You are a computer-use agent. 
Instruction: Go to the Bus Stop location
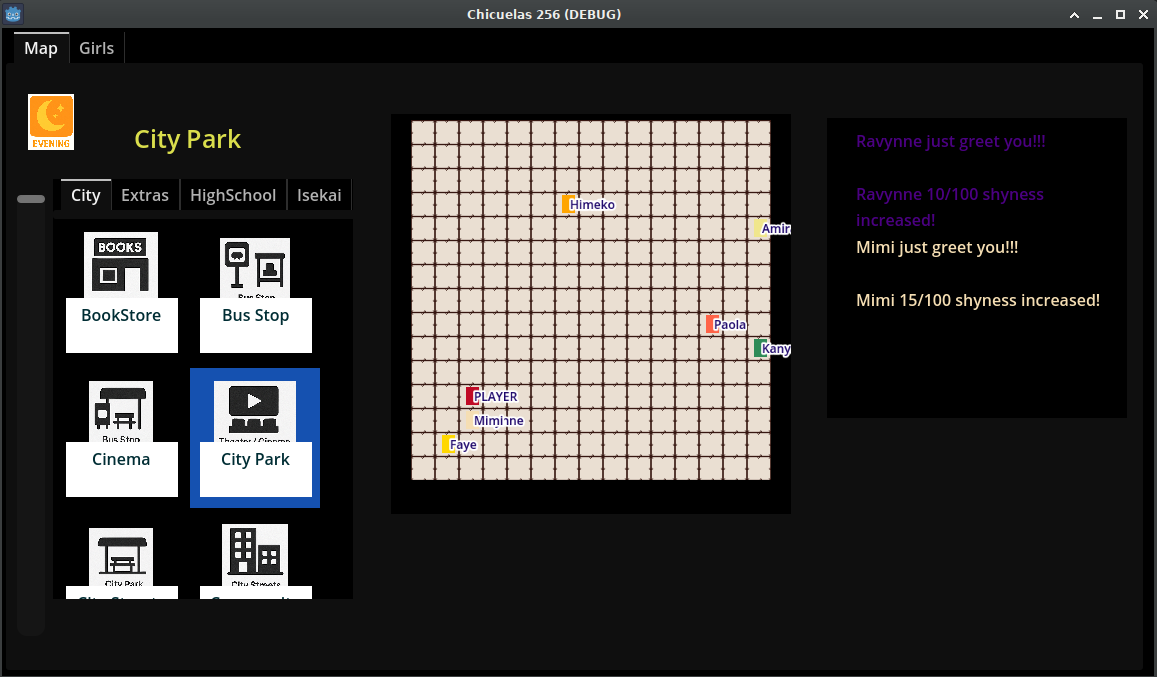tap(255, 295)
